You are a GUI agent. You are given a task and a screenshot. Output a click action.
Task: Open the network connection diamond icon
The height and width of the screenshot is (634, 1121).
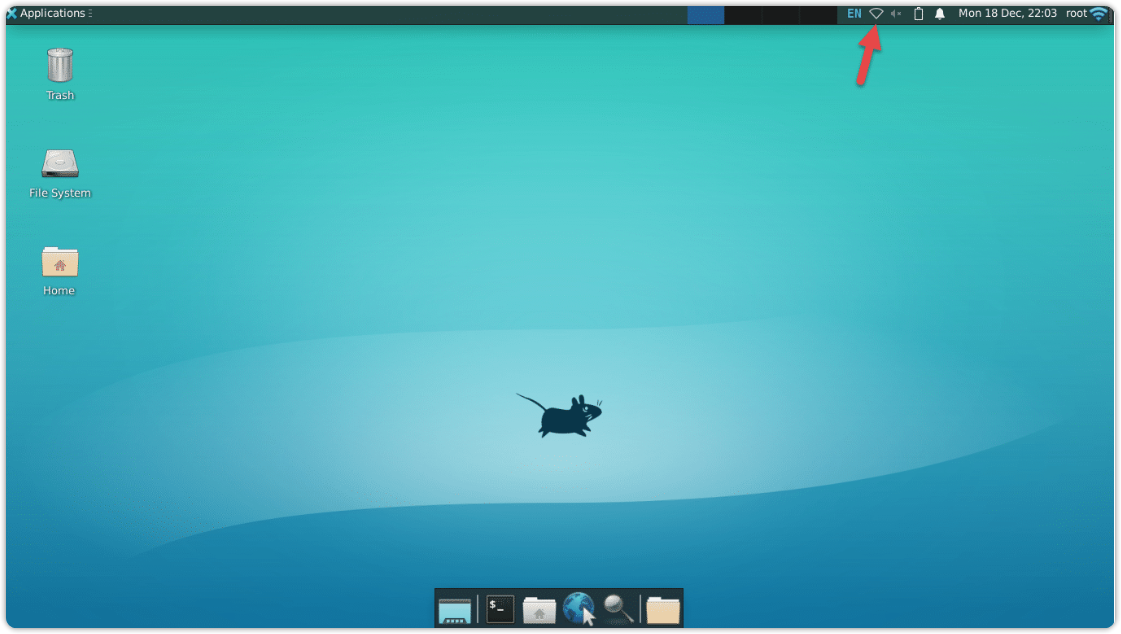pyautogui.click(x=876, y=14)
